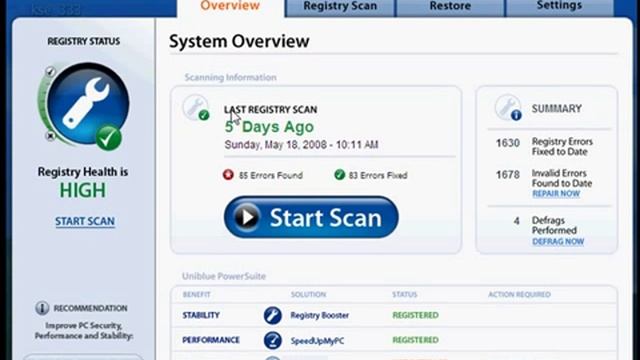
Task: Open the Registry Scan tab
Action: (x=340, y=8)
